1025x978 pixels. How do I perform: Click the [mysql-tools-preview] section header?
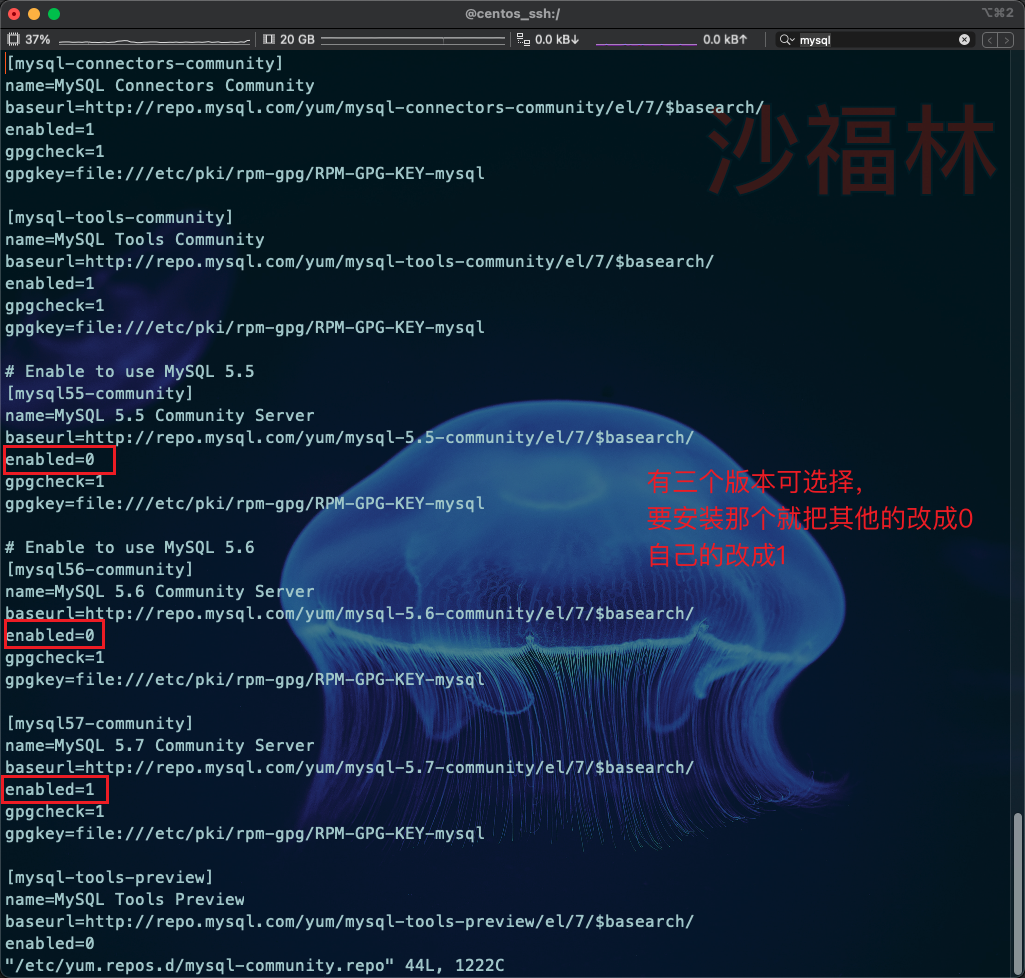click(x=109, y=877)
